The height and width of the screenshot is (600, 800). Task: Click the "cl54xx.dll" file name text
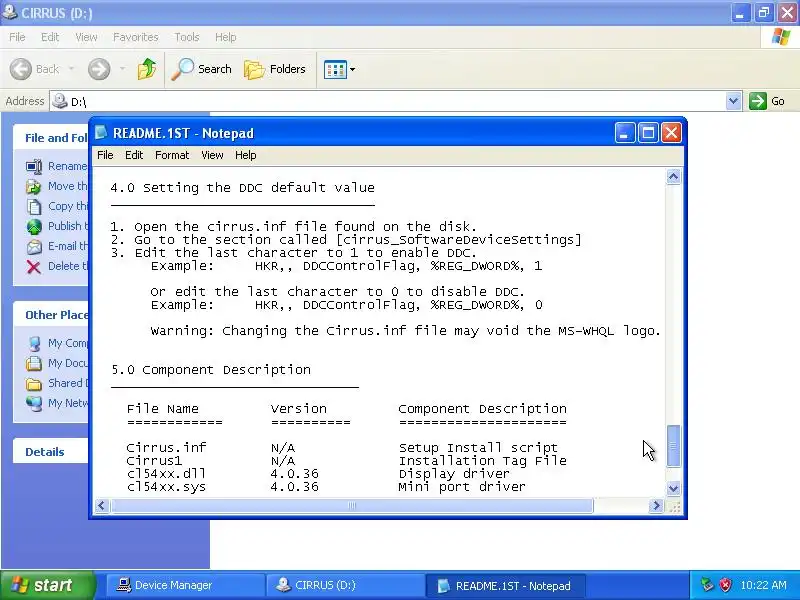[166, 473]
